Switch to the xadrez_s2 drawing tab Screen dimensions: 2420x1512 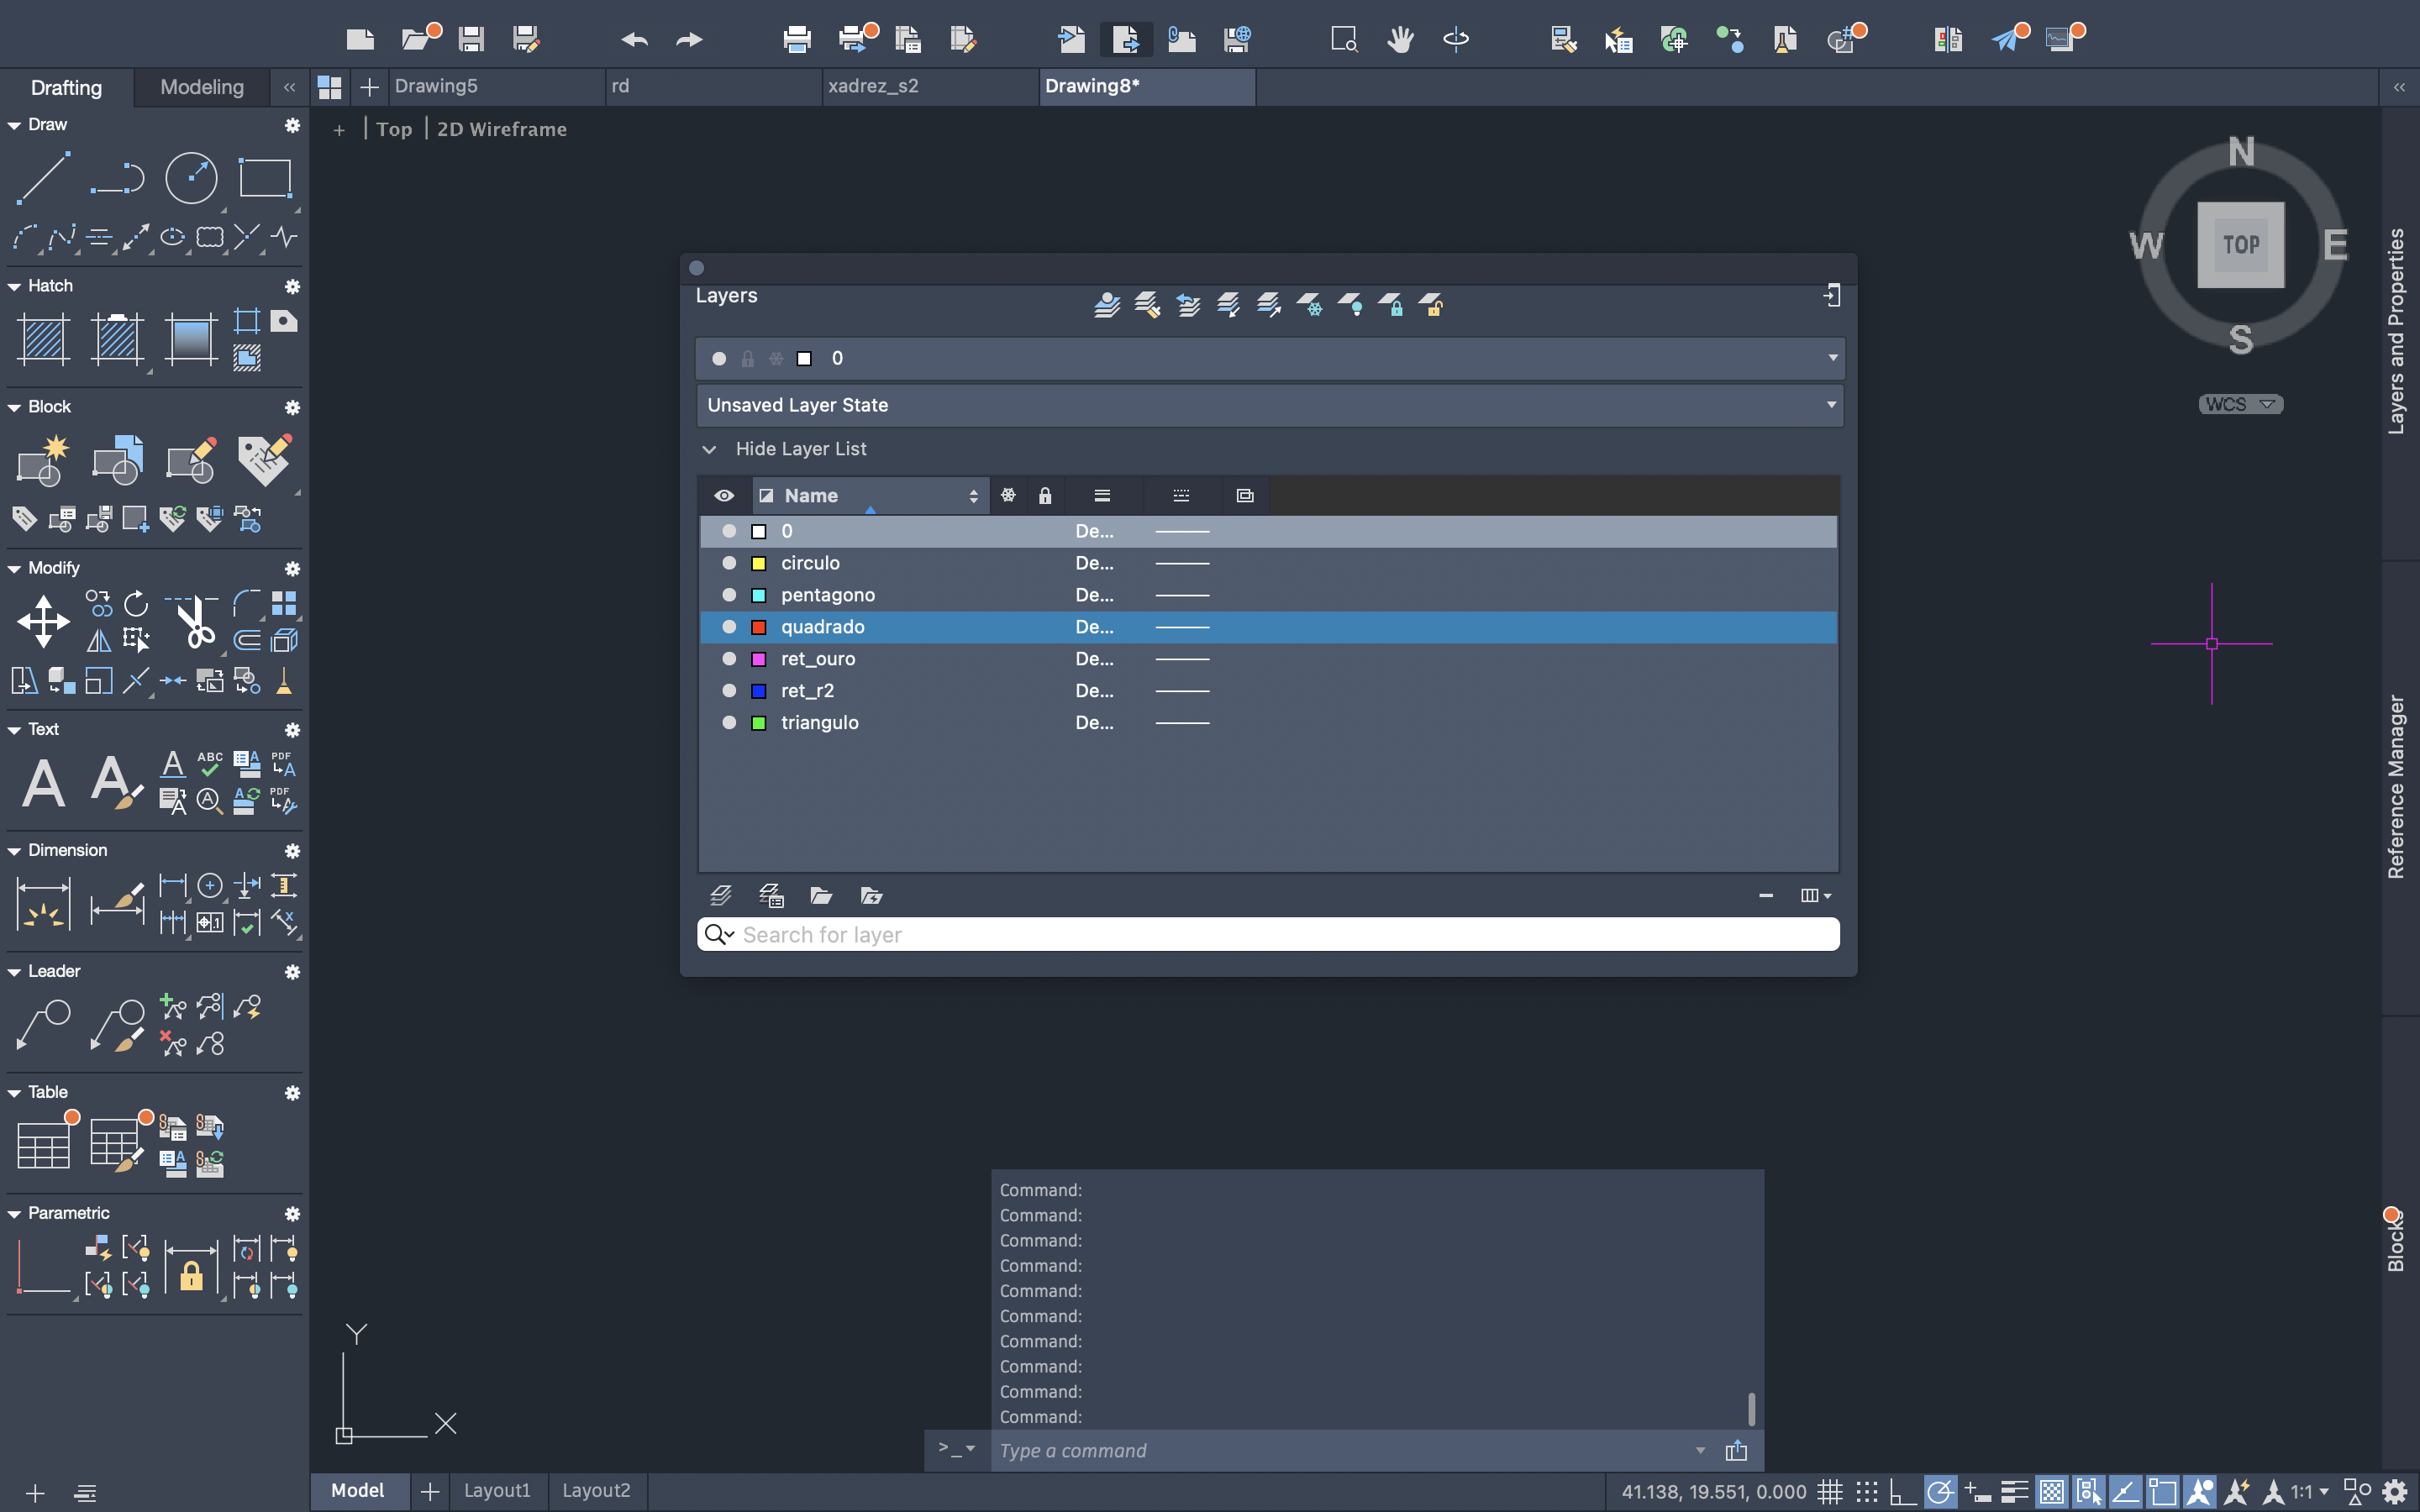873,86
